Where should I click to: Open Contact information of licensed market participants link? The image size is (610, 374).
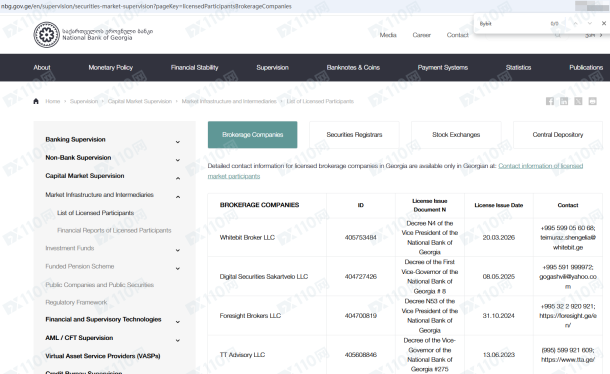click(x=541, y=166)
